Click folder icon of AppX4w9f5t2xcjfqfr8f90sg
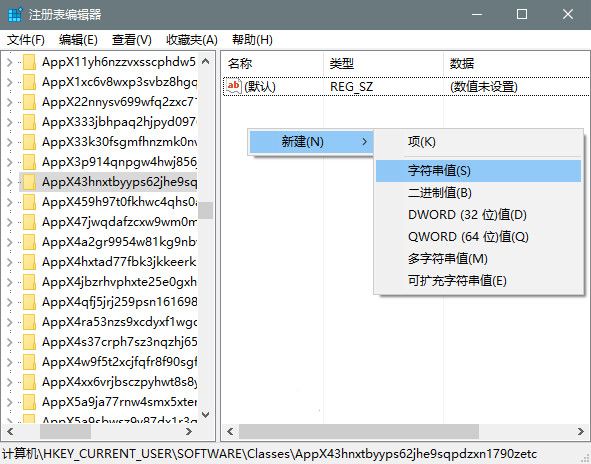The height and width of the screenshot is (464, 591). 29,362
